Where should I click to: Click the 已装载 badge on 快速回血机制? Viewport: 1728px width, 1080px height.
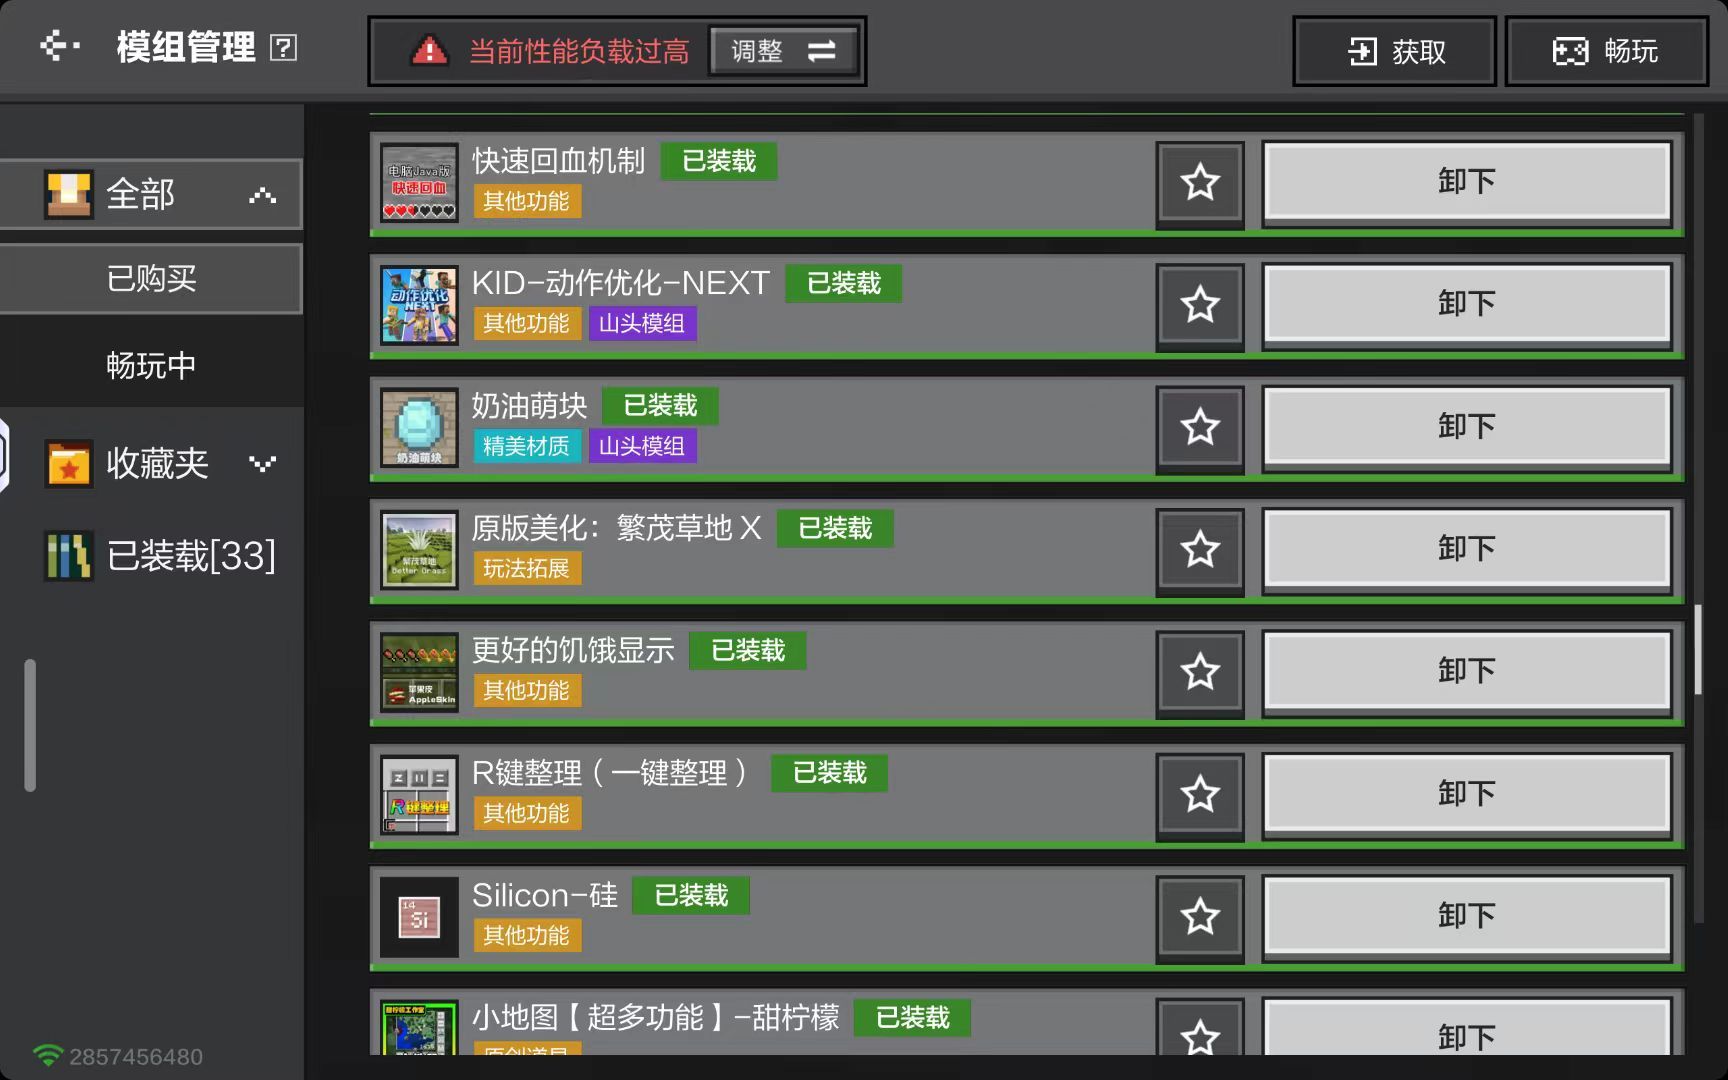click(x=719, y=161)
